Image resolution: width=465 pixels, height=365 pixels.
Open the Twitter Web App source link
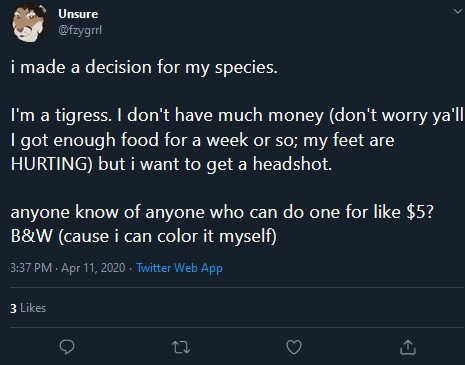[x=179, y=268]
